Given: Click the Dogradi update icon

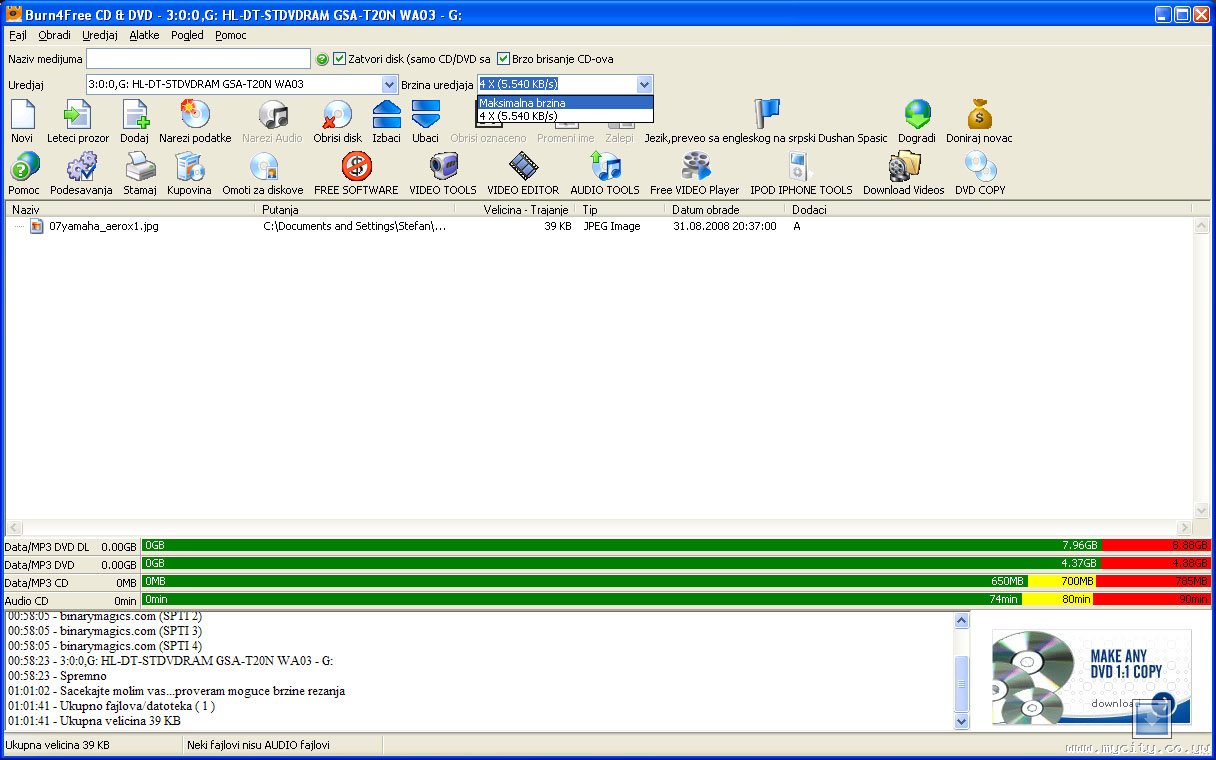Looking at the screenshot, I should coord(917,114).
